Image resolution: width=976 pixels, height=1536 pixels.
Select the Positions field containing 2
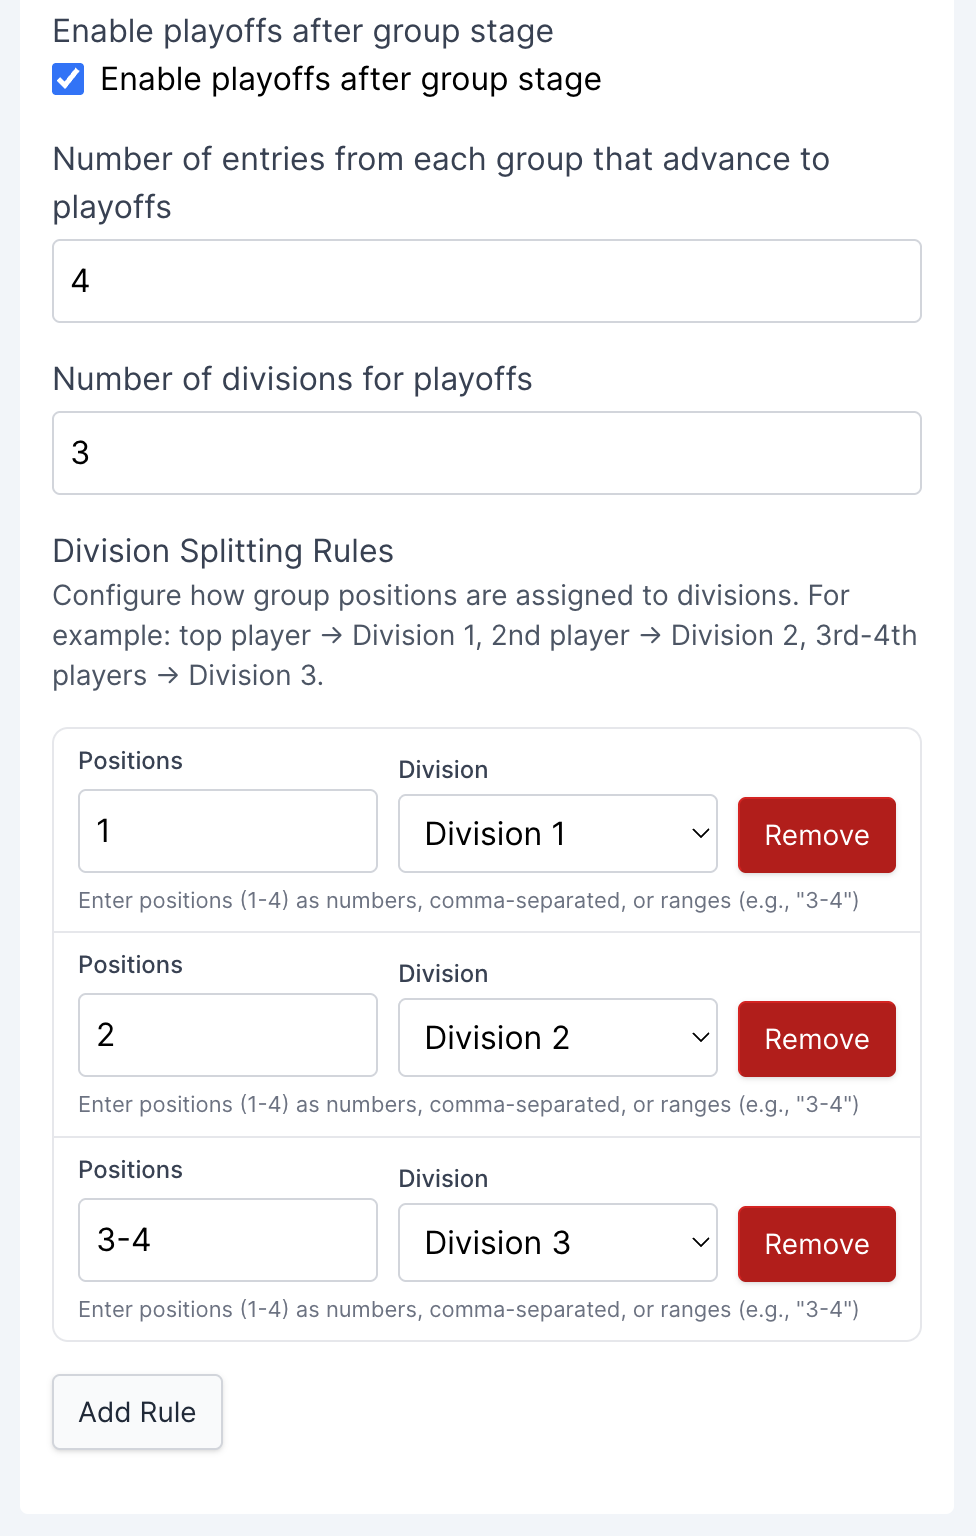tap(227, 1035)
